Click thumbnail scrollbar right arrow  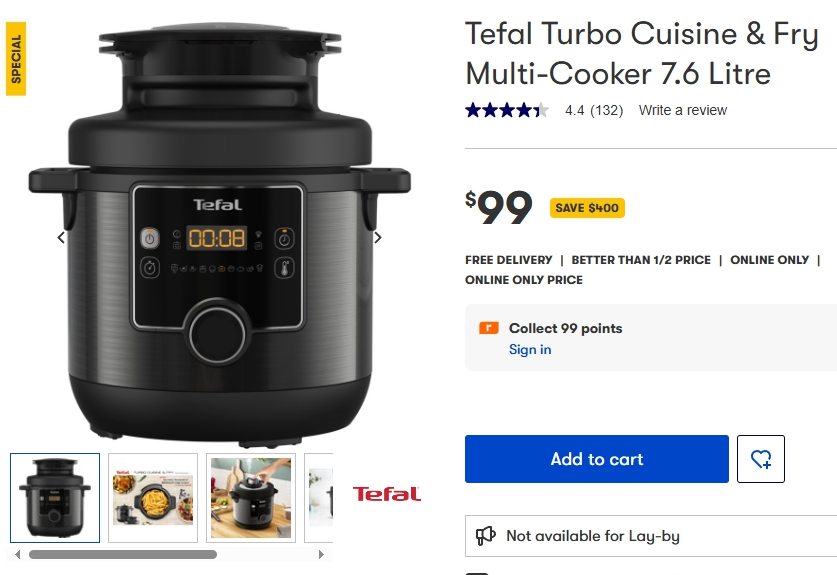321,554
